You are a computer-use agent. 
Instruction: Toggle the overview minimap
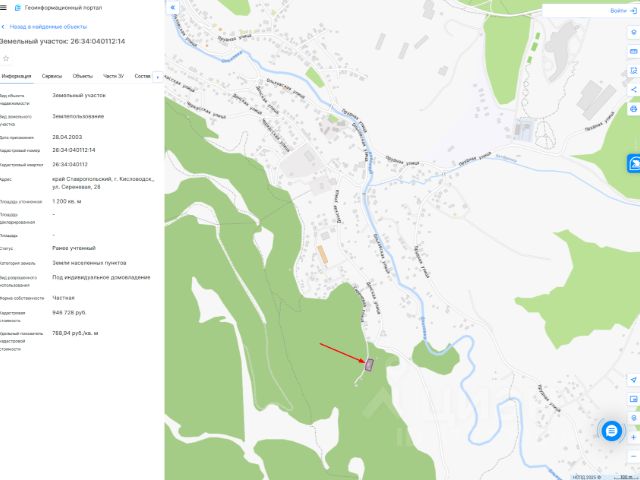(633, 399)
